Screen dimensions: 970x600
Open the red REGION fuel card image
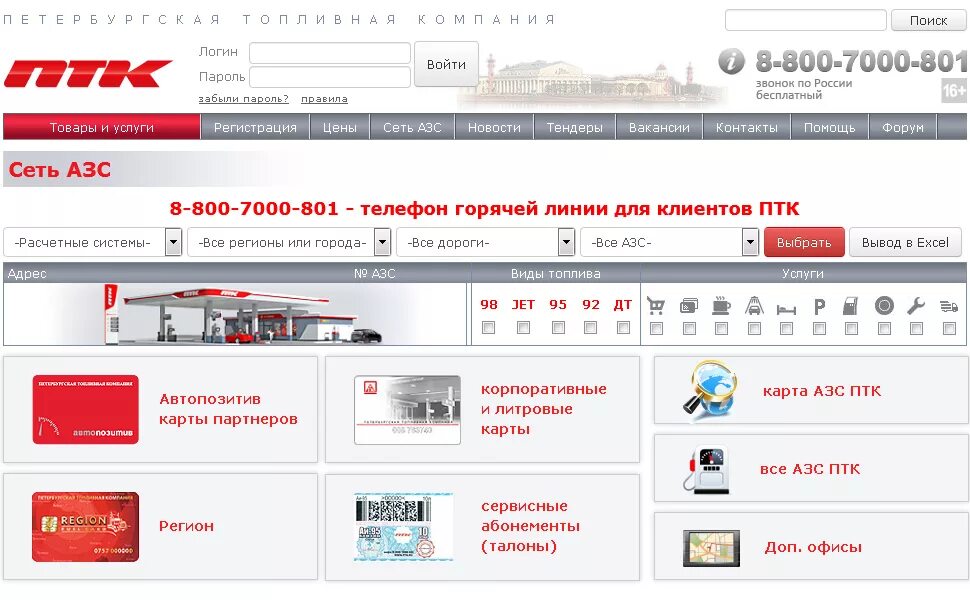(85, 526)
